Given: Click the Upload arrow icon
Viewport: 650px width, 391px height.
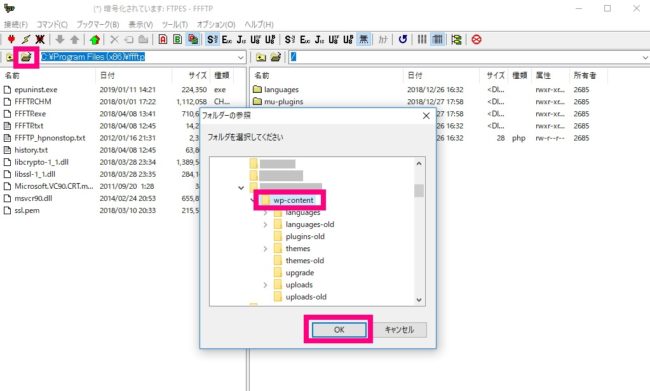Looking at the screenshot, I should point(75,39).
